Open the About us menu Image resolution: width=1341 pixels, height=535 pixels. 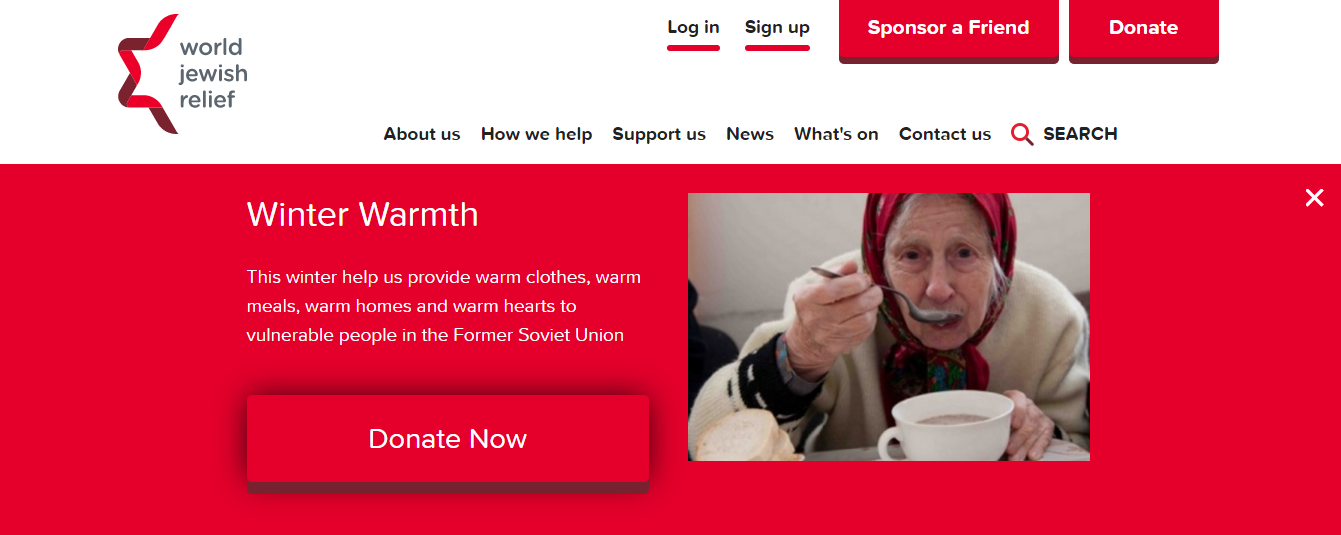(x=422, y=134)
